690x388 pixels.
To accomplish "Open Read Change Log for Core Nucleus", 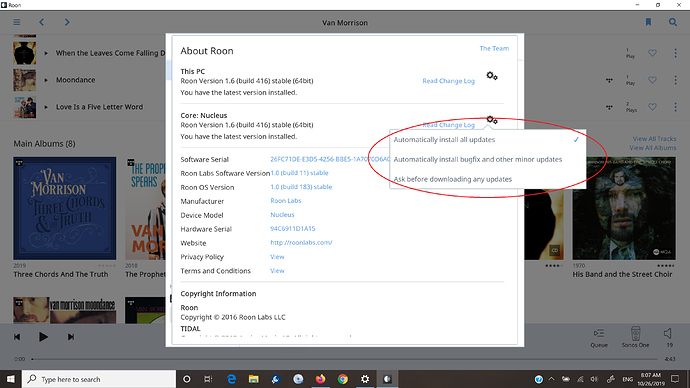I will click(x=448, y=125).
